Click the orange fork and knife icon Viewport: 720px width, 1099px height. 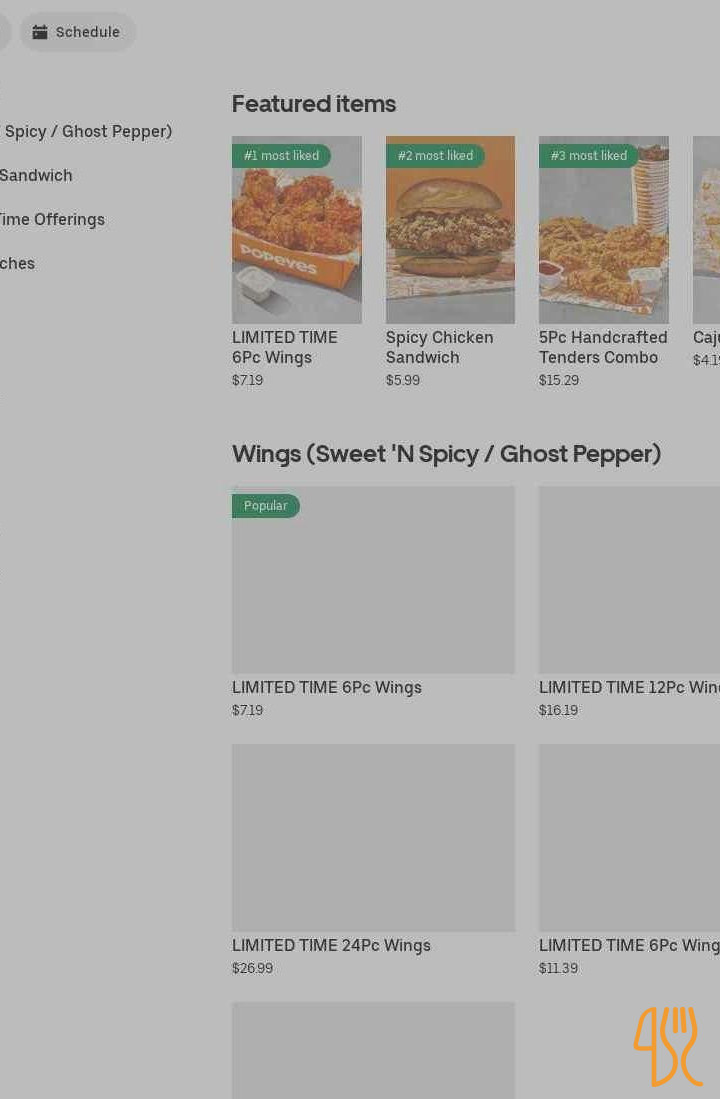(x=667, y=1046)
